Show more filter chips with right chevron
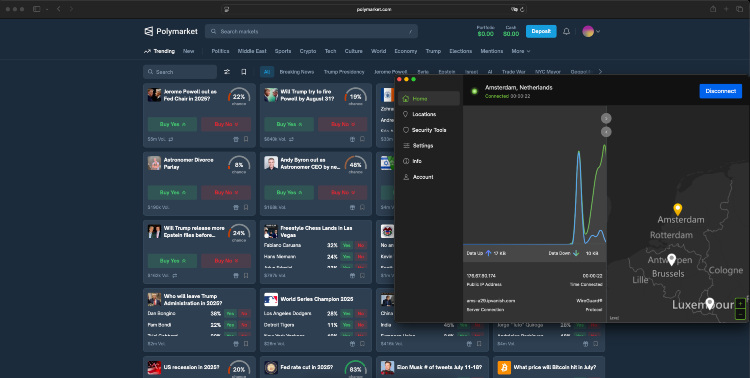This screenshot has width=750, height=378. (x=600, y=72)
